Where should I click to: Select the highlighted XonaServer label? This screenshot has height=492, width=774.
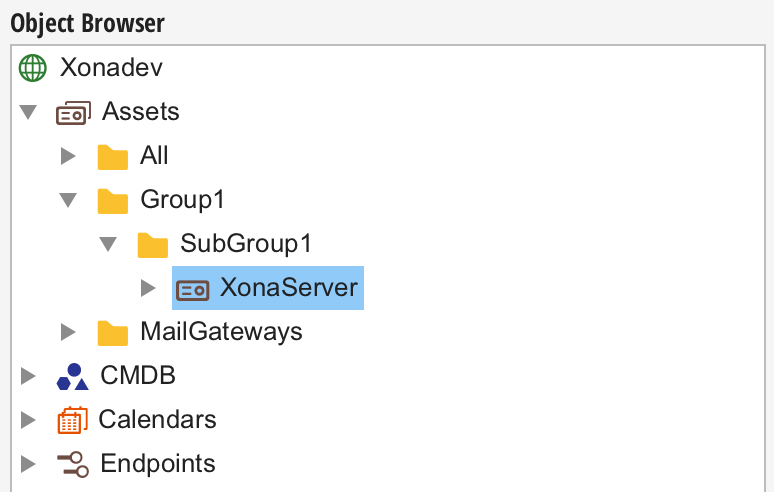click(289, 287)
